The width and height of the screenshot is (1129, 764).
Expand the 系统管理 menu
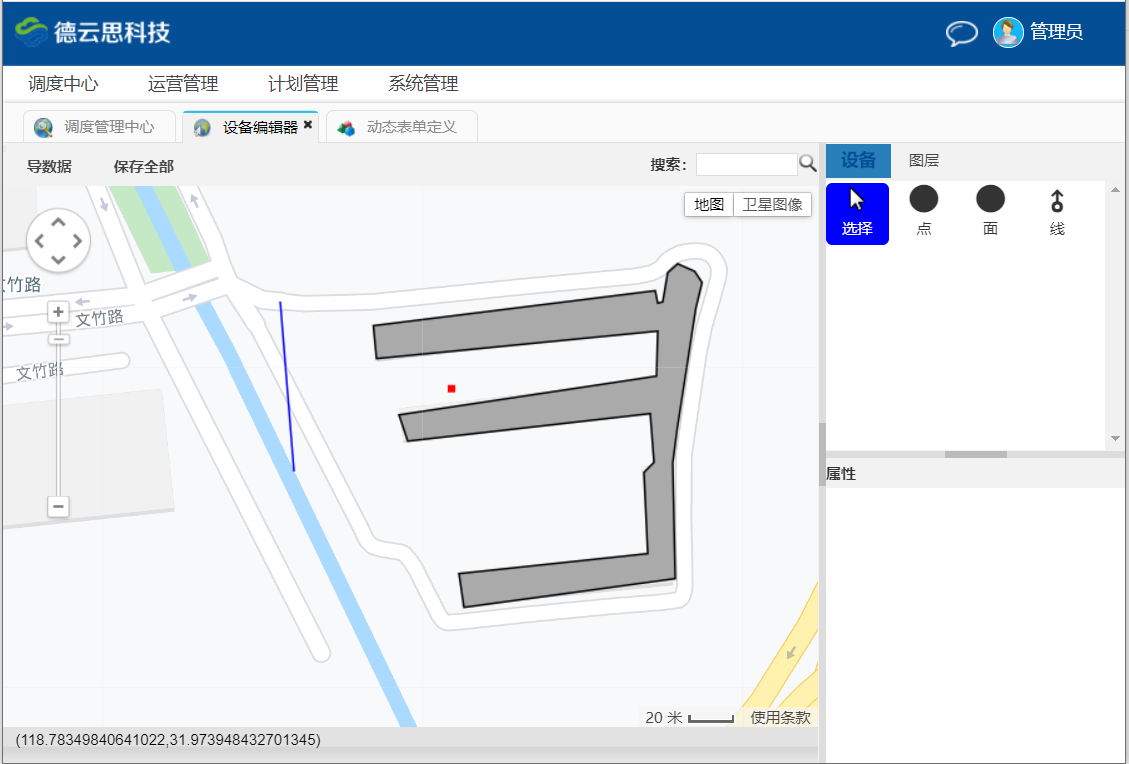tap(423, 84)
